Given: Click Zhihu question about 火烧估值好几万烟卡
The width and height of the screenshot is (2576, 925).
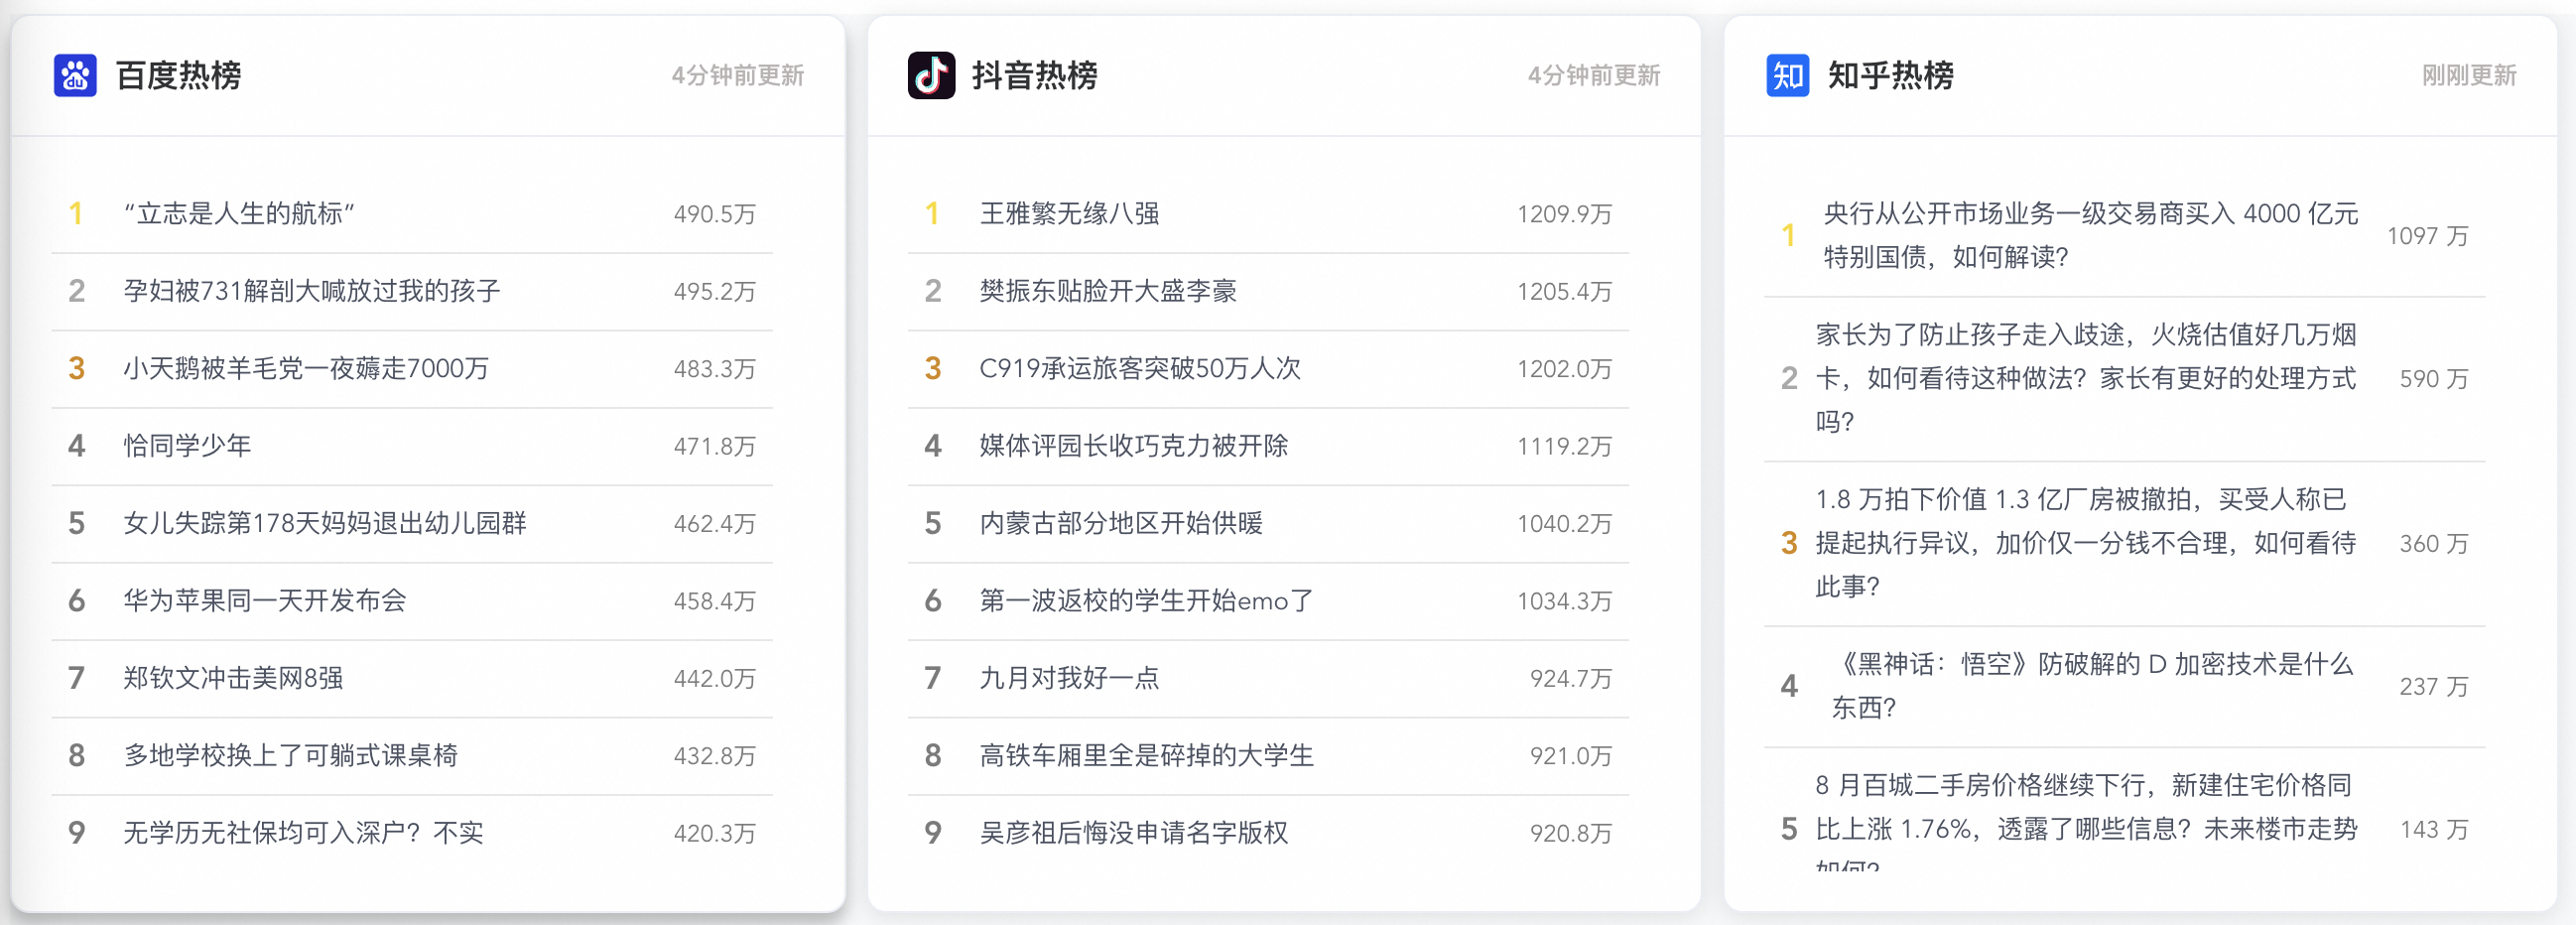Looking at the screenshot, I should click(2086, 378).
